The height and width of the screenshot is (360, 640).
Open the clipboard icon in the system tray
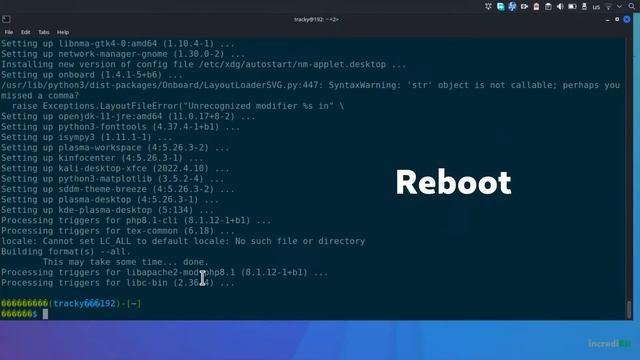548,7
